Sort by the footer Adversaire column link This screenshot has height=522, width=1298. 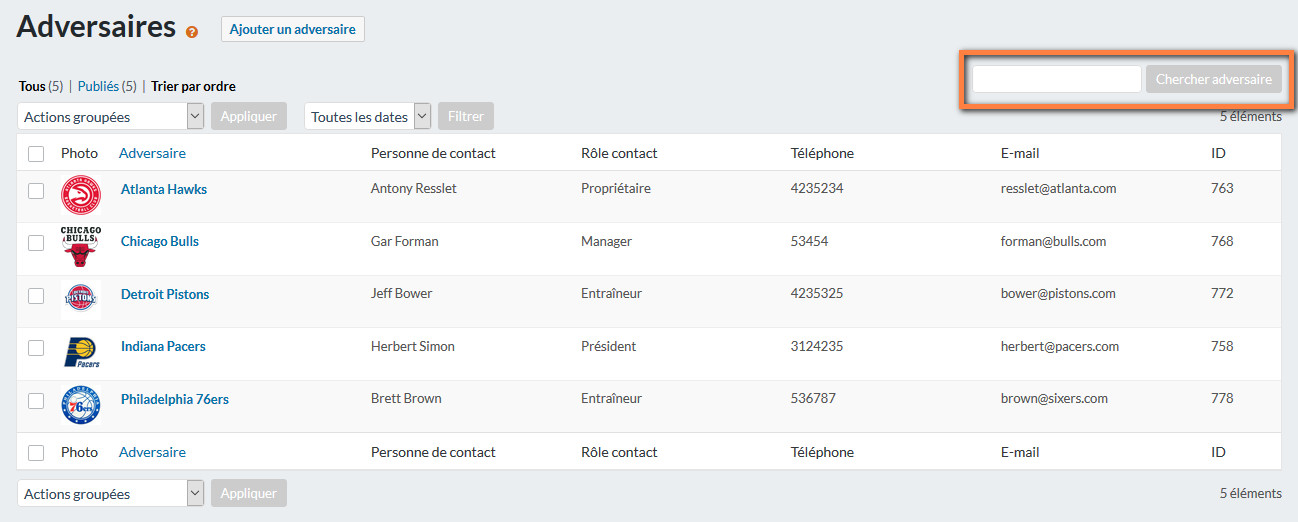click(152, 452)
